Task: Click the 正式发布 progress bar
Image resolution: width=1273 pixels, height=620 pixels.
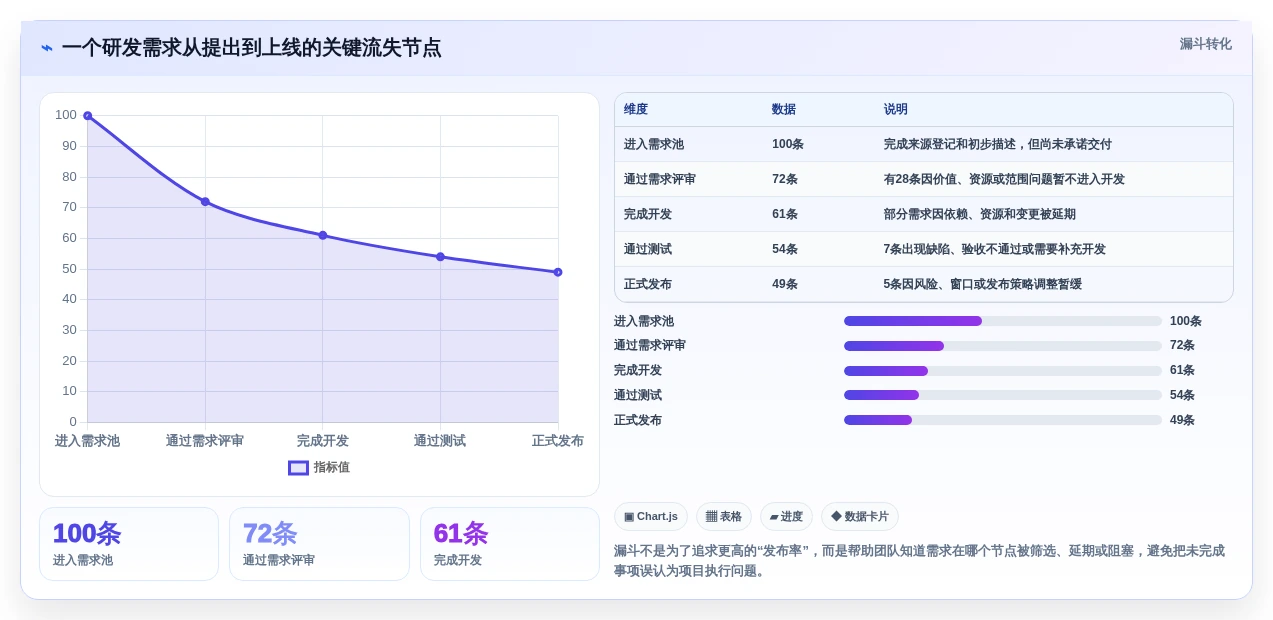Action: coord(1003,420)
